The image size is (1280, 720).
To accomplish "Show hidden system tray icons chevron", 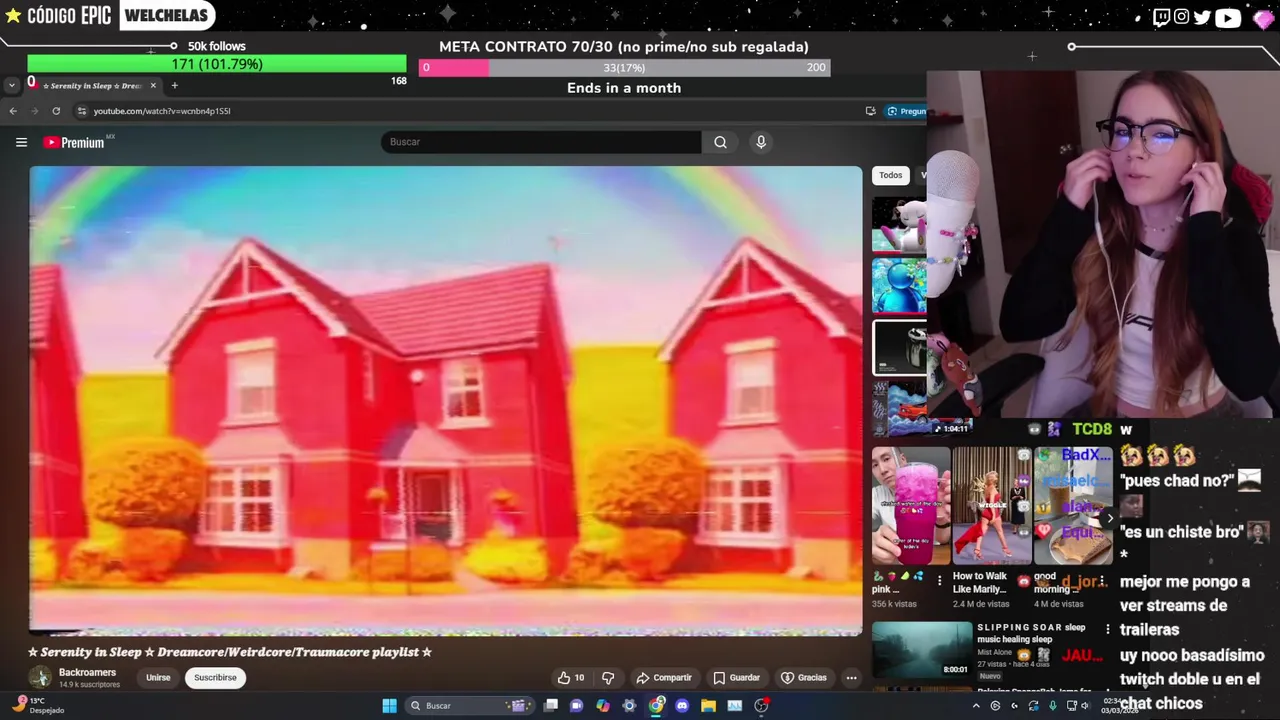I will coord(976,705).
